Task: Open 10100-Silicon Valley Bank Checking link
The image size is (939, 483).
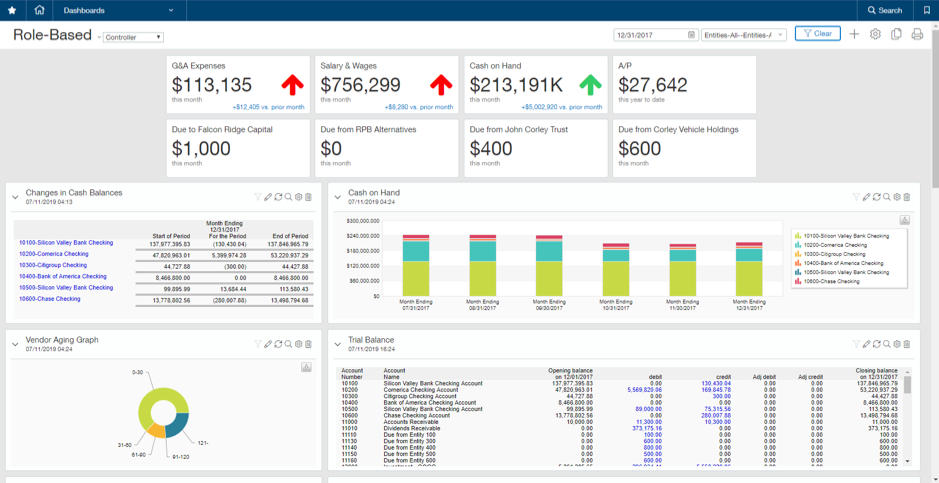Action: click(x=66, y=243)
